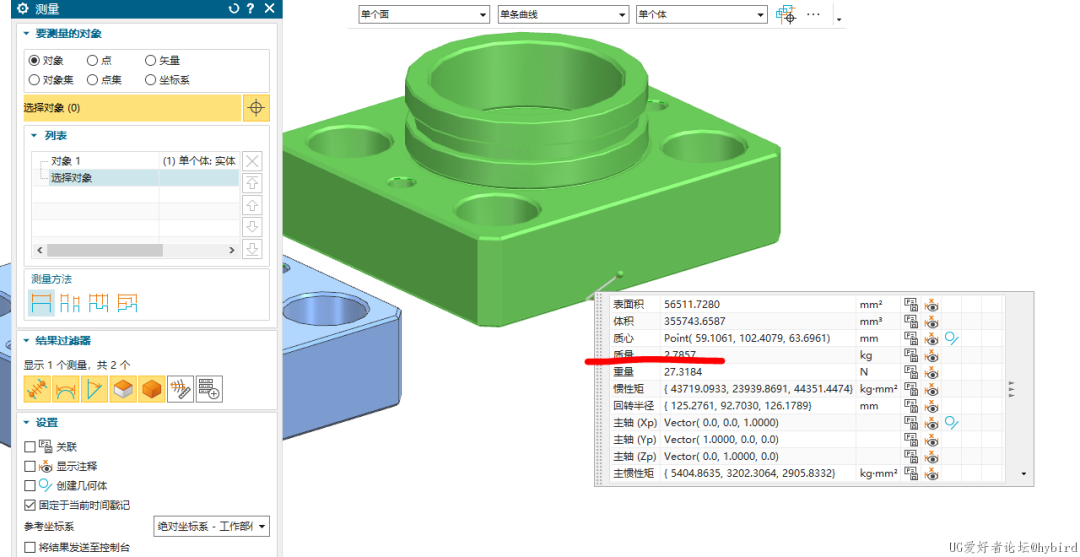
Task: Toggle annotation display for the 体积 row
Action: point(932,322)
